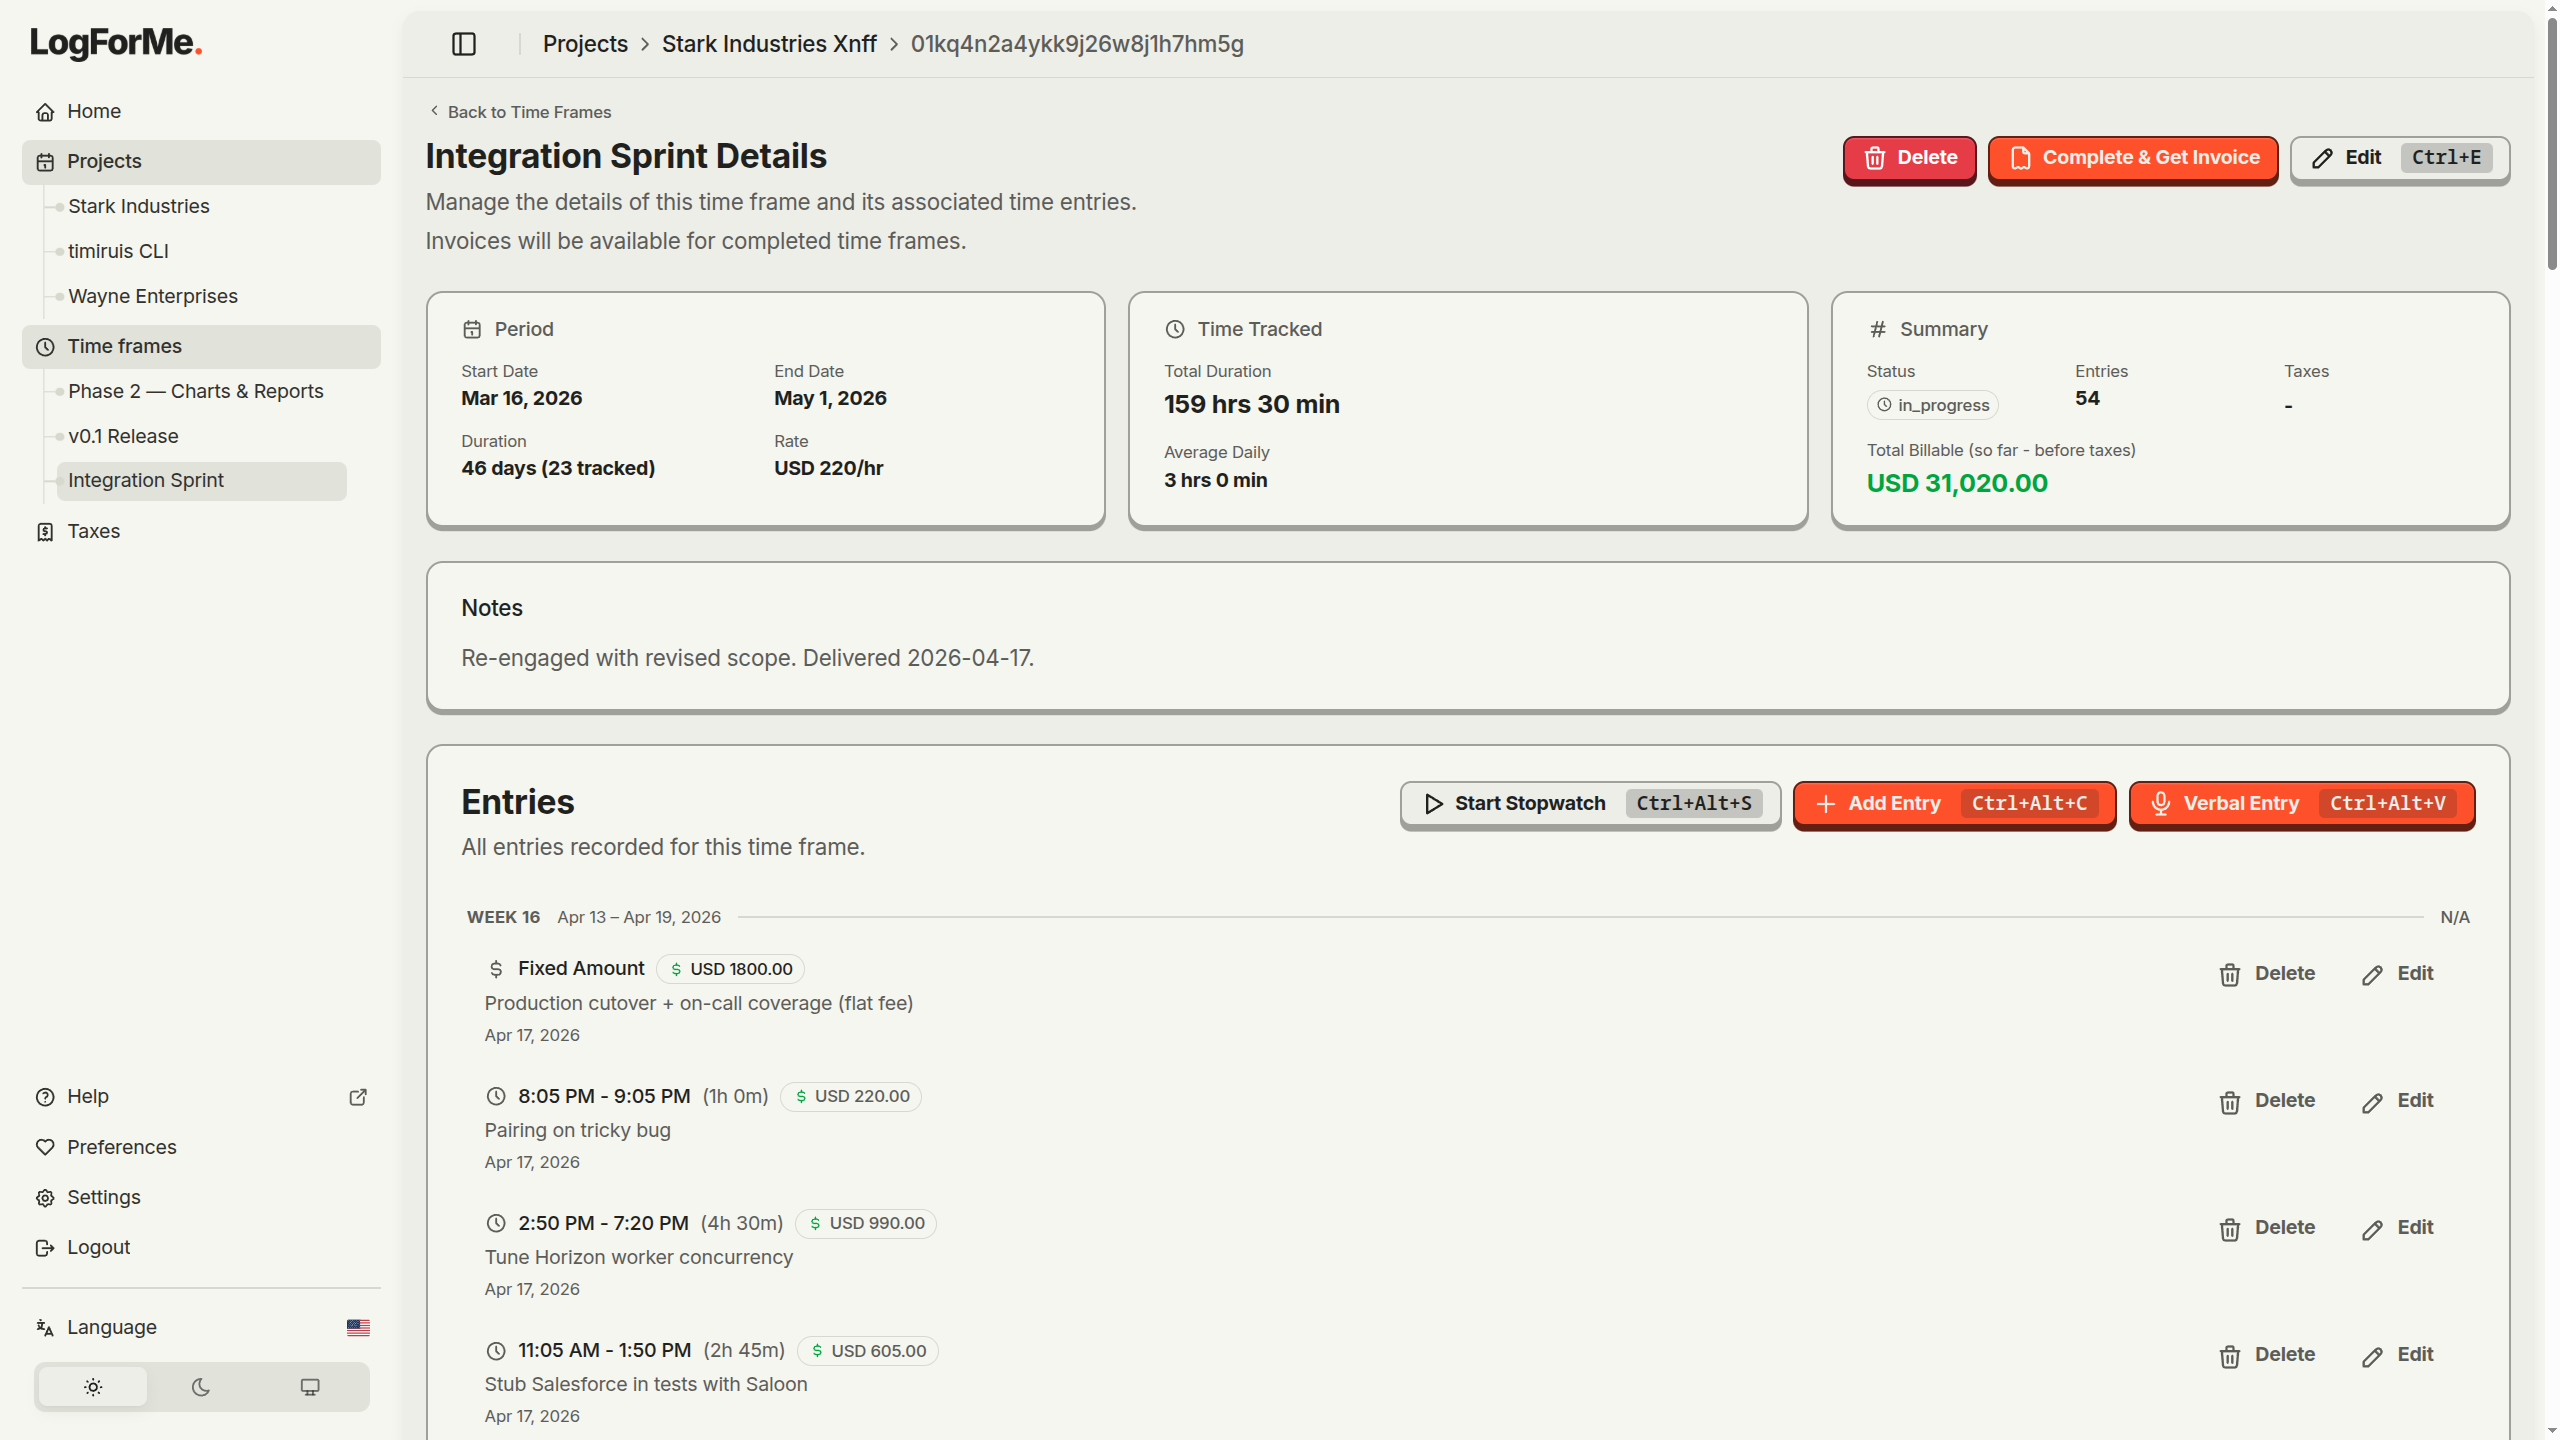This screenshot has height=1440, width=2560.
Task: Click Complete & Get Invoice button
Action: tap(2132, 158)
